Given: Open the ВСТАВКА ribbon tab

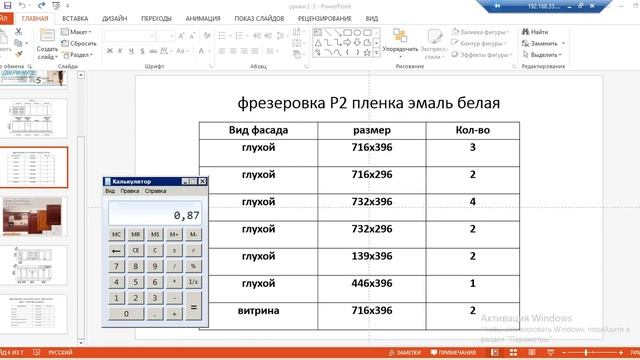Looking at the screenshot, I should coord(75,18).
